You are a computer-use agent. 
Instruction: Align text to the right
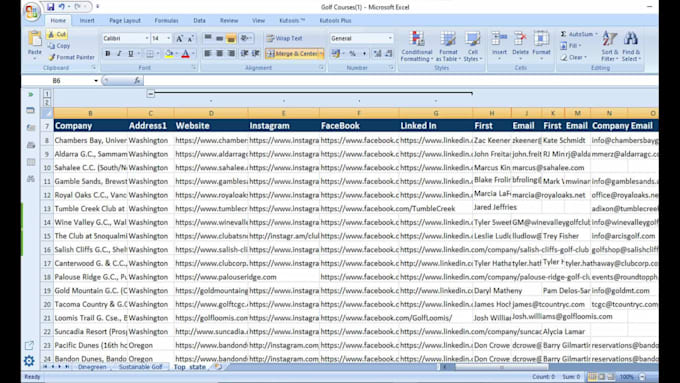(x=231, y=53)
